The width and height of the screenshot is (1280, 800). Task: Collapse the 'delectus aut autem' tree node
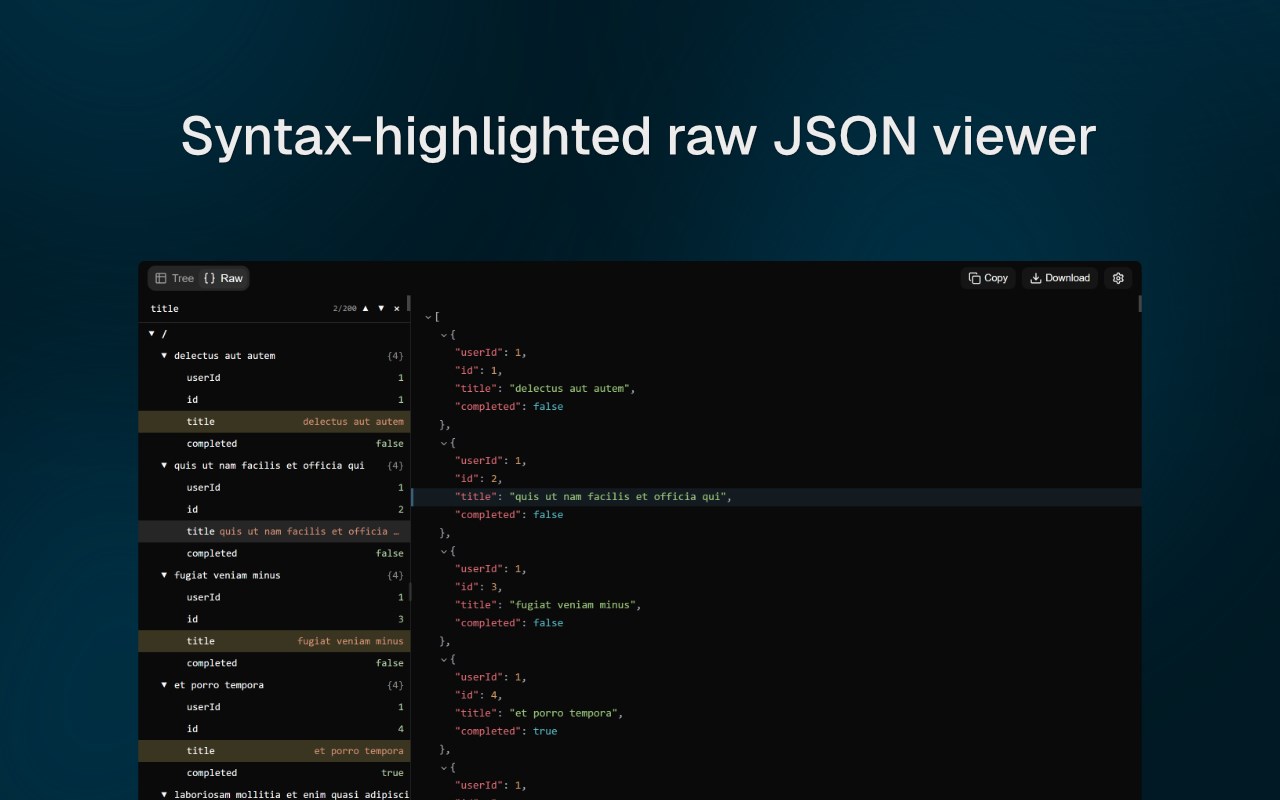(x=164, y=355)
